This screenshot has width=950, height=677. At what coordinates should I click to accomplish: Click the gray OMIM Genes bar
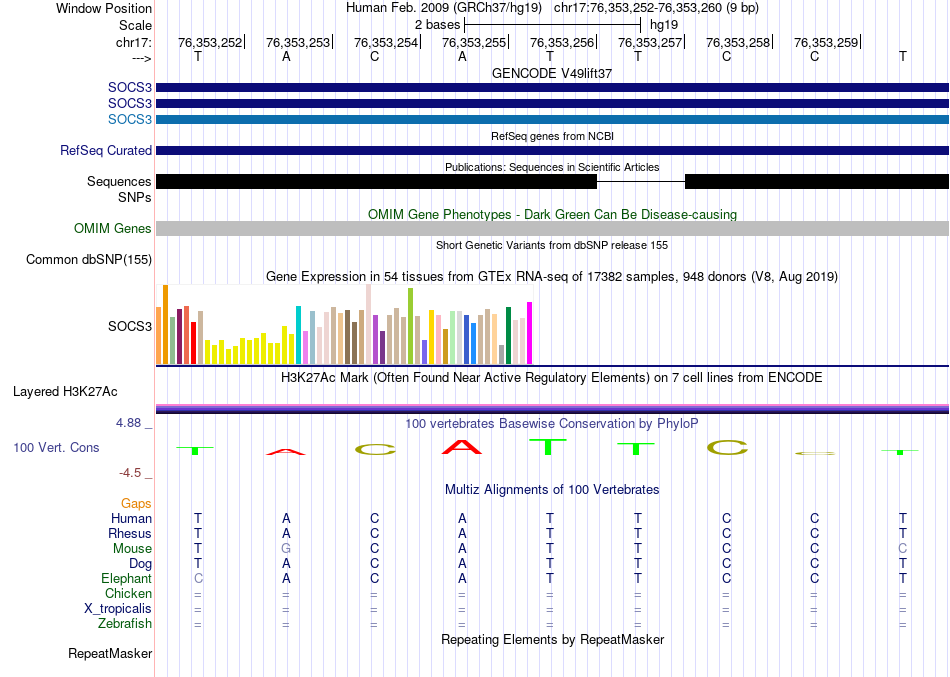[x=552, y=228]
